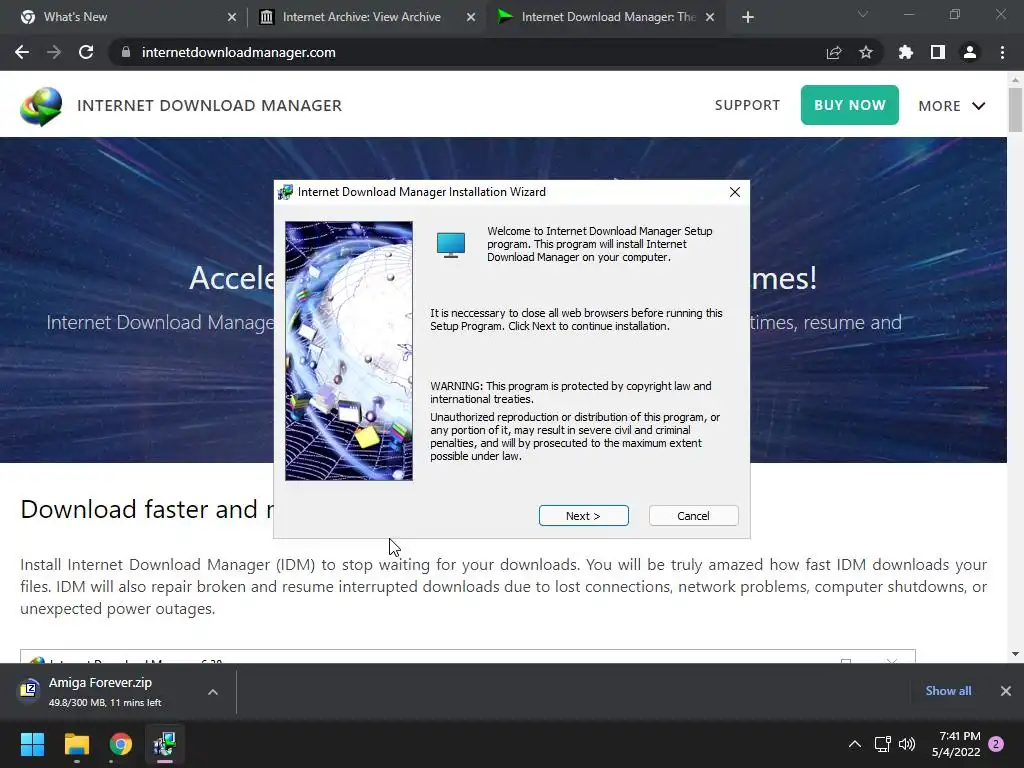Open a new browser tab

point(748,17)
